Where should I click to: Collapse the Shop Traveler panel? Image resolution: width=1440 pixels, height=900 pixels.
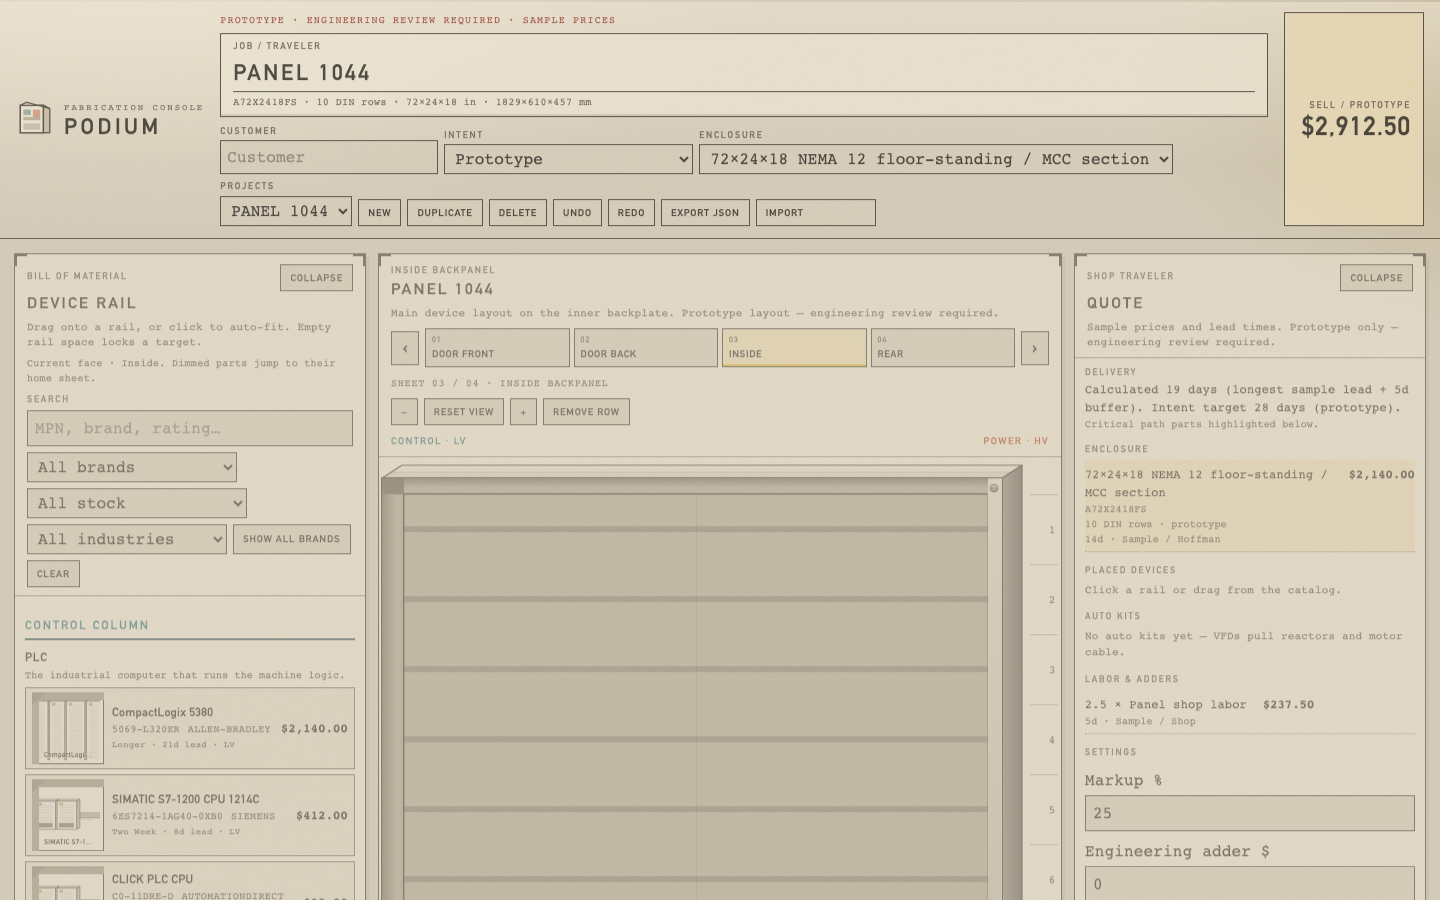point(1376,278)
